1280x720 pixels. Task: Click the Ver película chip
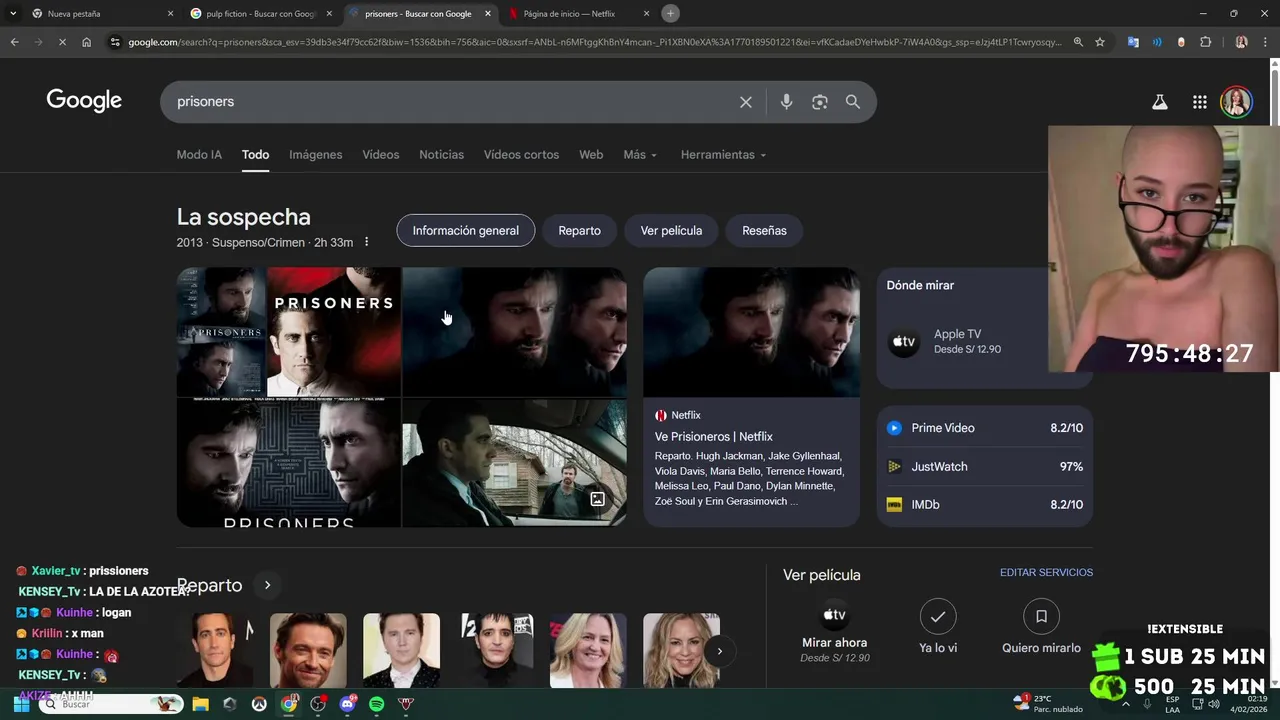(x=671, y=231)
